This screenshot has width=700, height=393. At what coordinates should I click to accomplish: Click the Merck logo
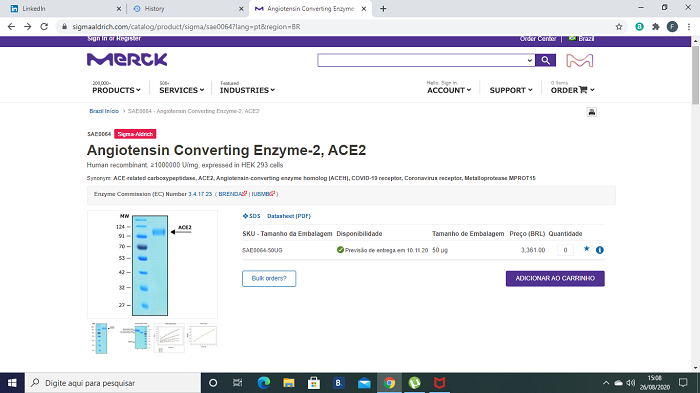coord(127,59)
